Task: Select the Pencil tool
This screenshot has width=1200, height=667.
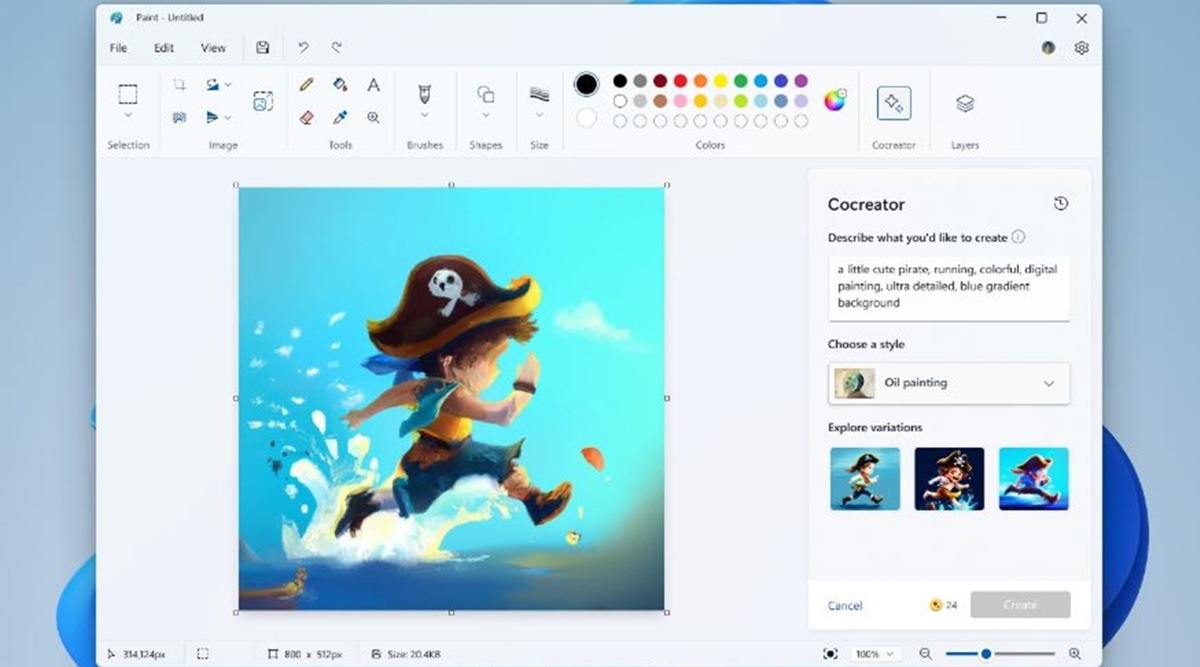Action: [307, 85]
